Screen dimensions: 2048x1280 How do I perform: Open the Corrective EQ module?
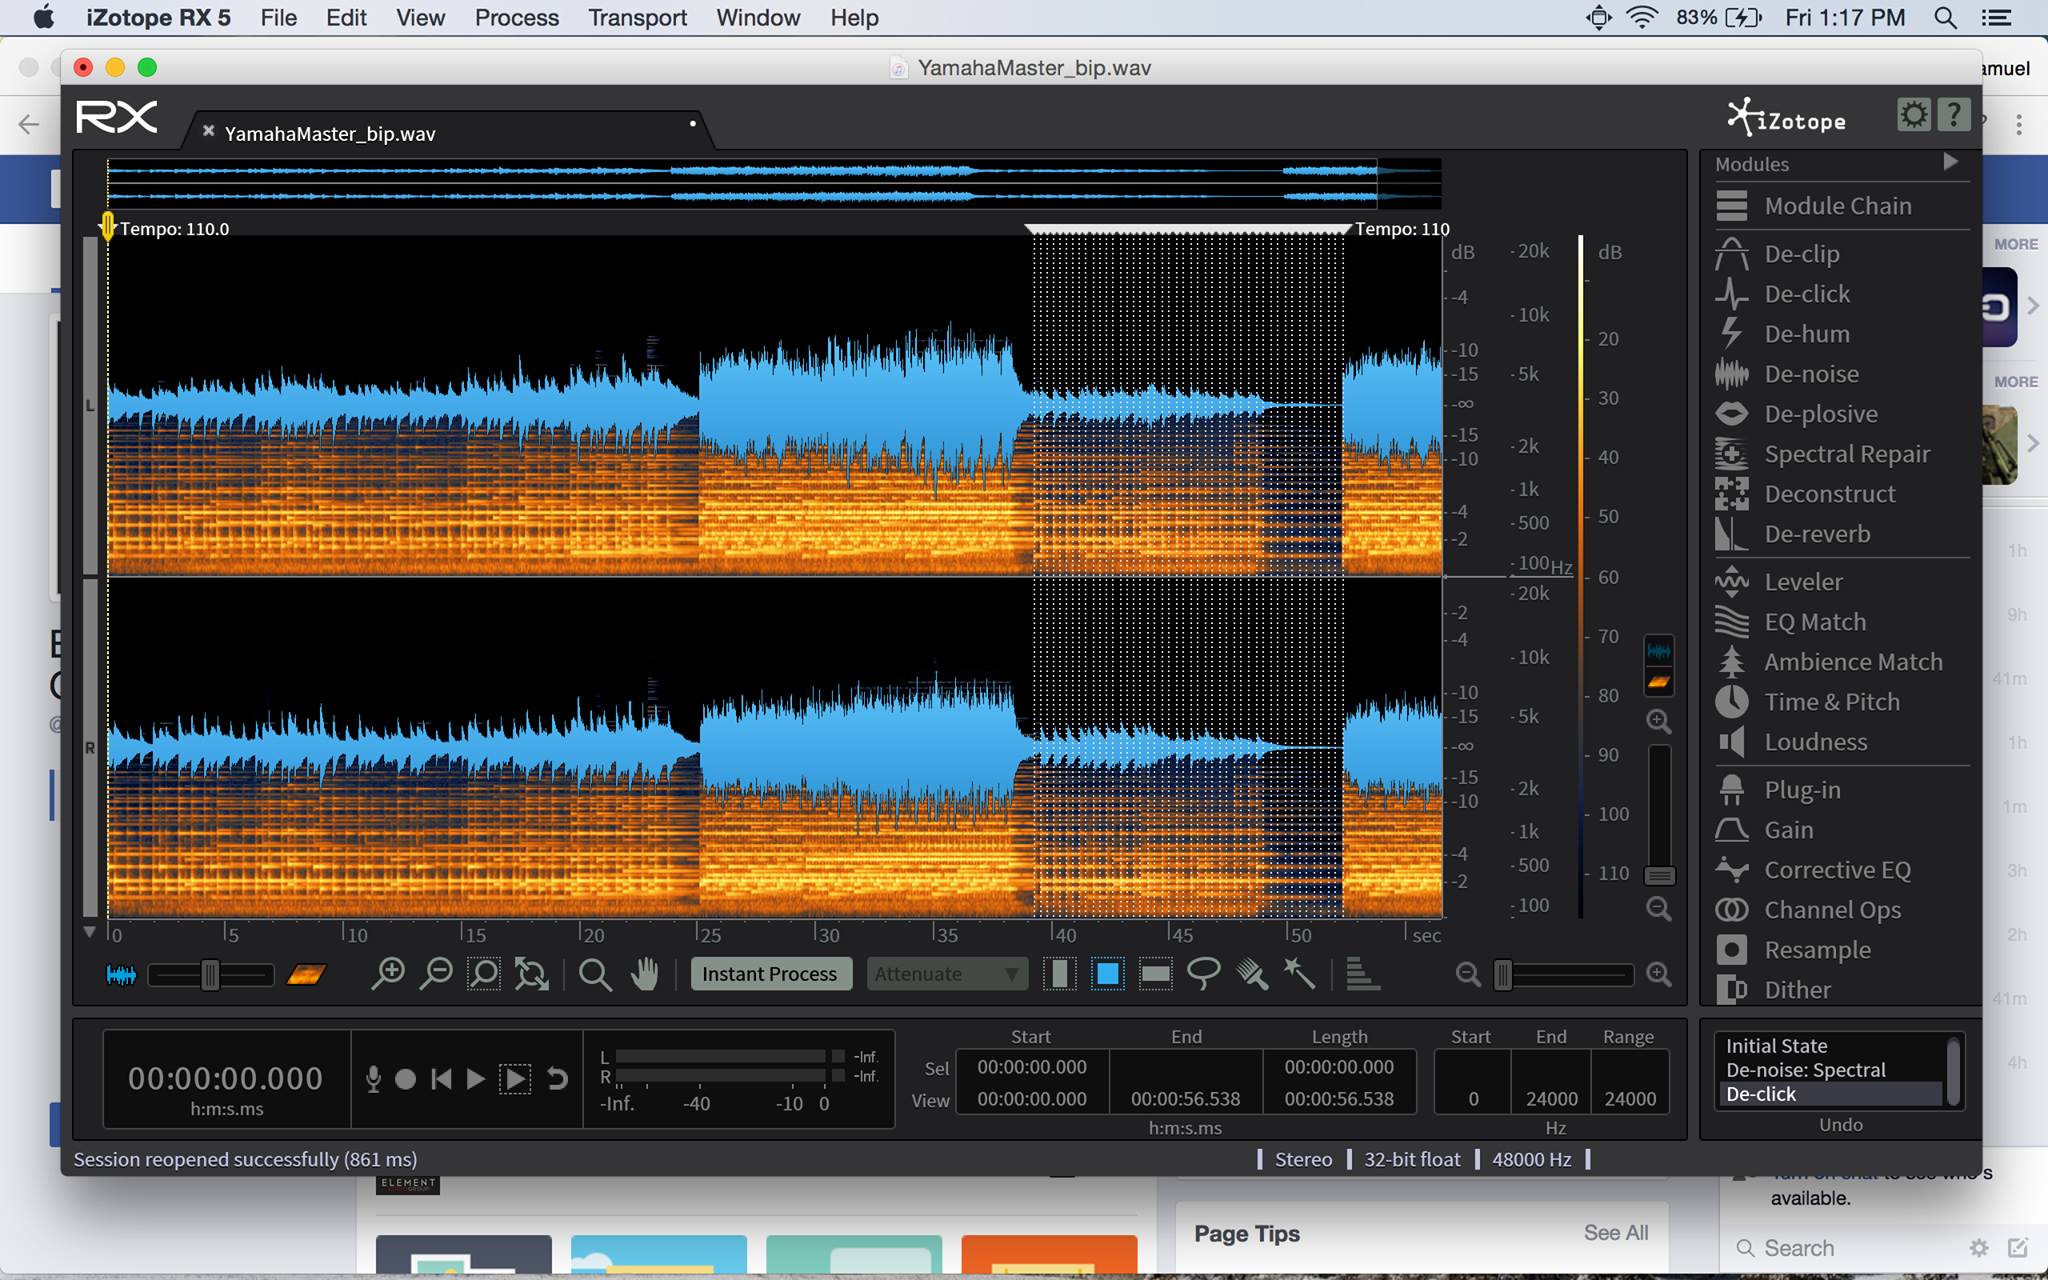tap(1836, 870)
